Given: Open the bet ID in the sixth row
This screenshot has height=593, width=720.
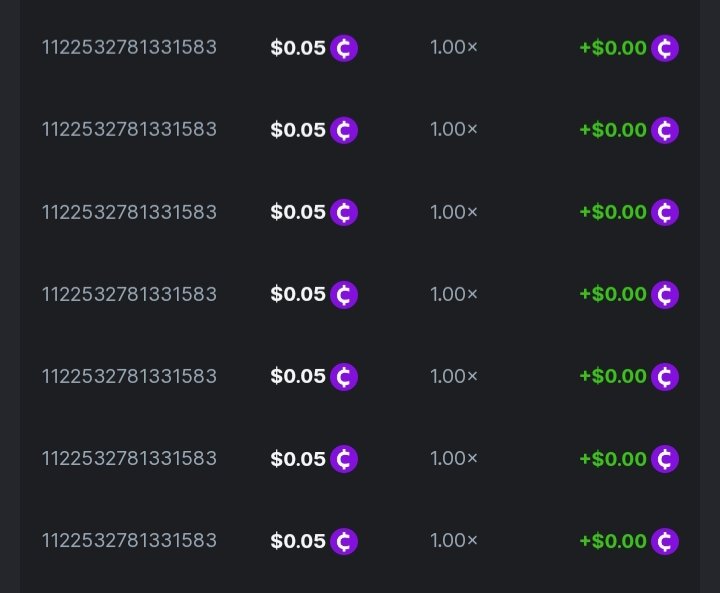Looking at the screenshot, I should click(129, 458).
